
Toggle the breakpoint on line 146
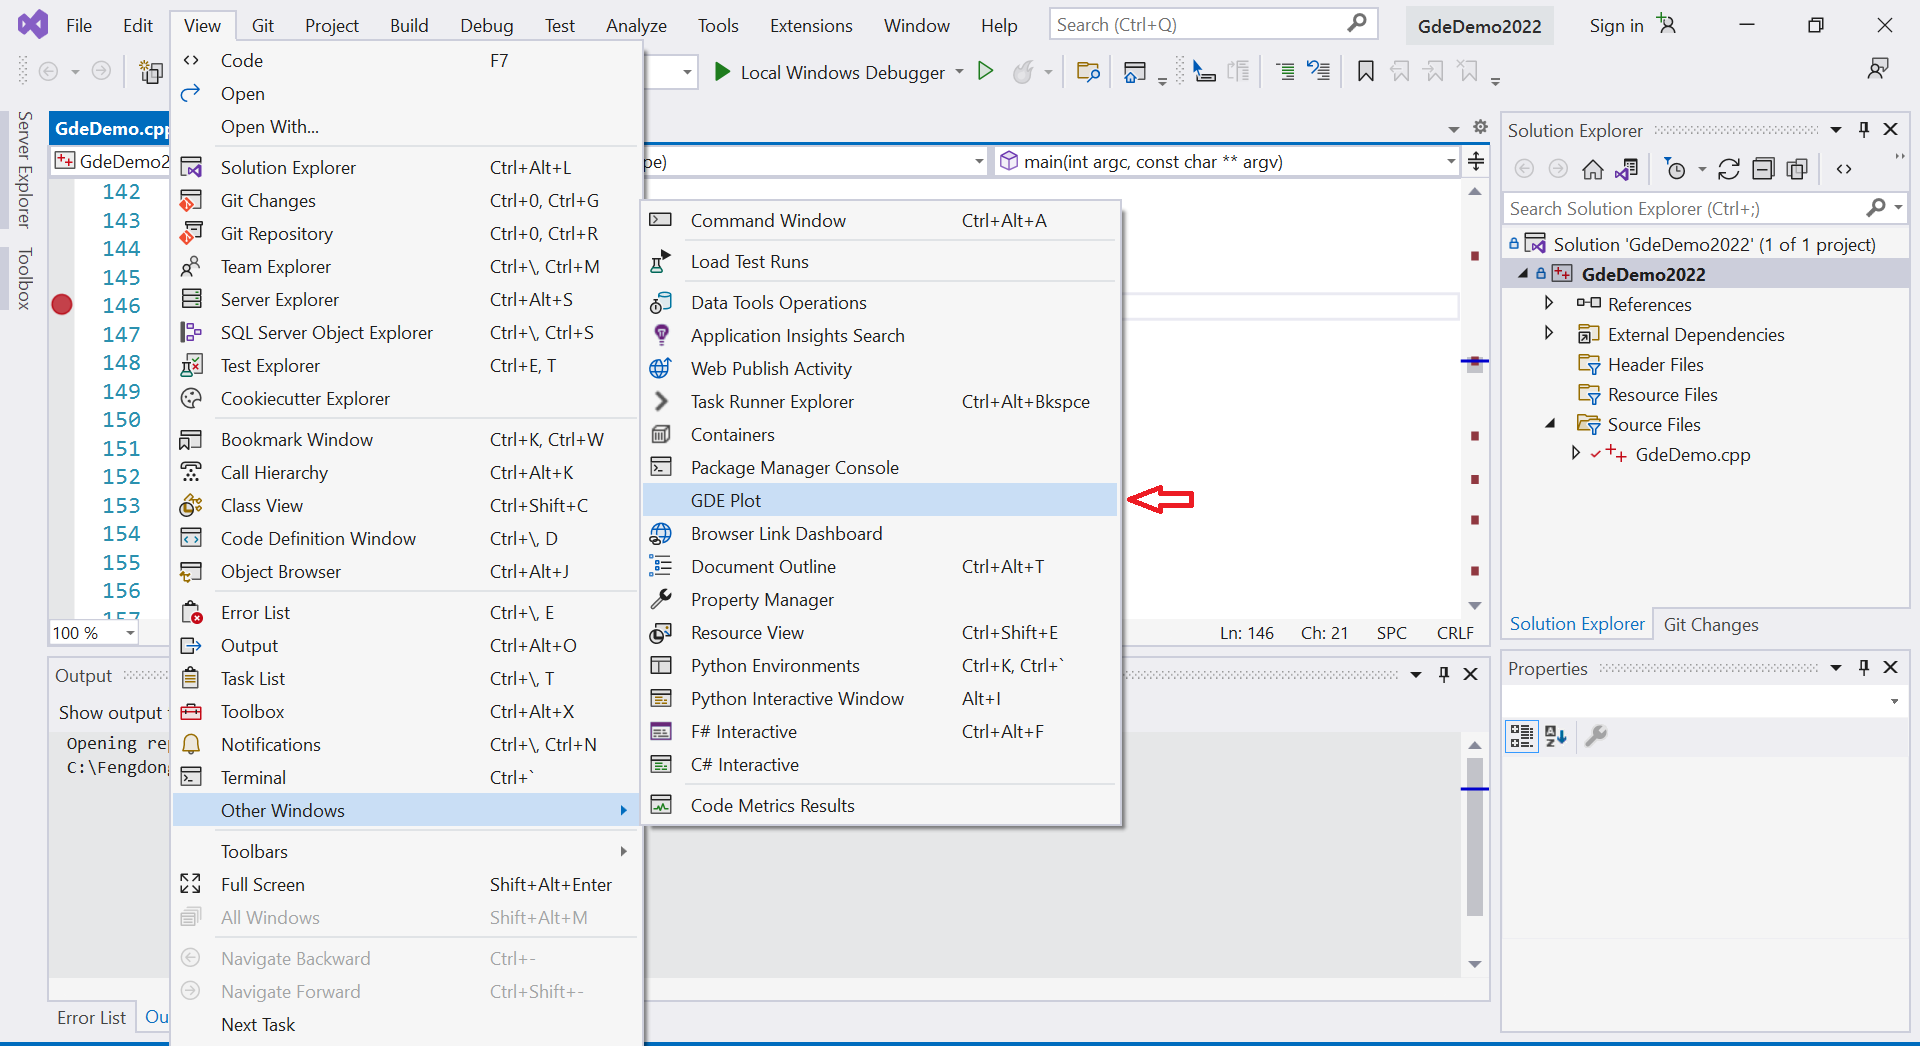[x=62, y=305]
